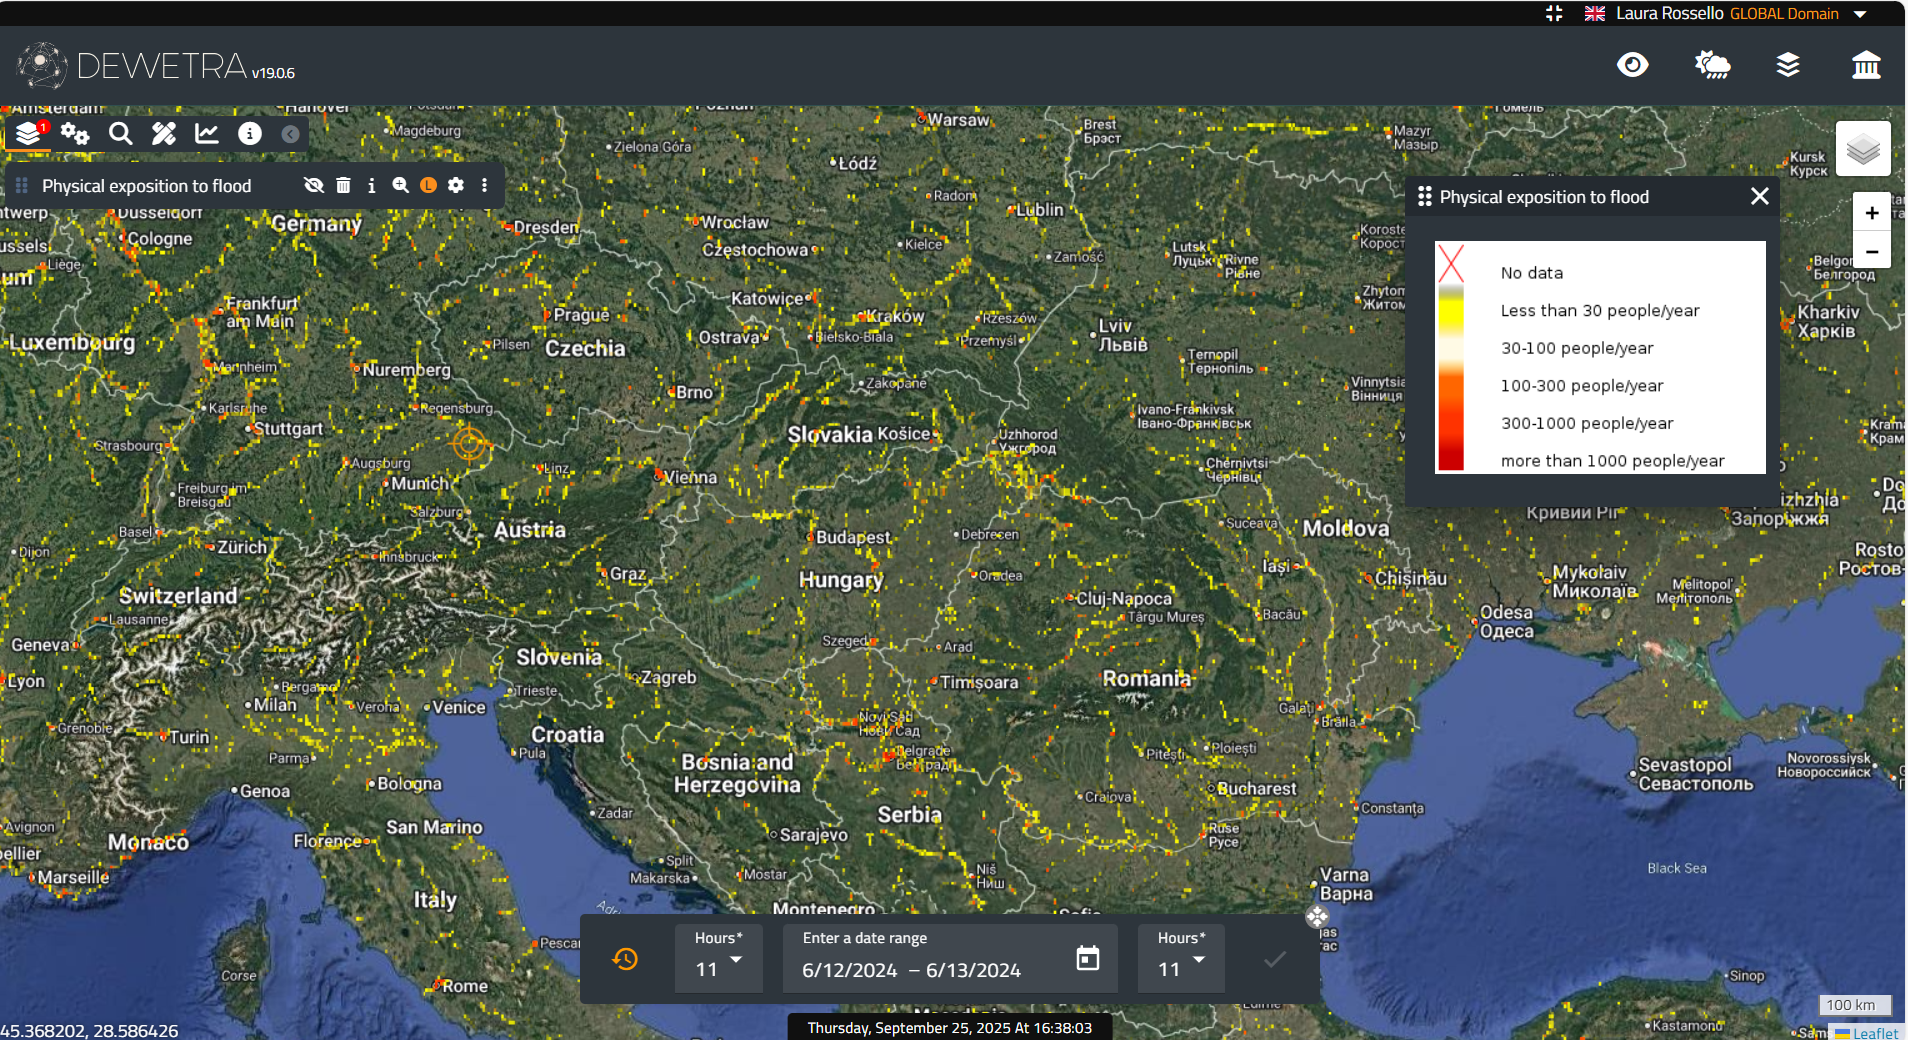
Task: Open the chart graph tool
Action: [207, 134]
